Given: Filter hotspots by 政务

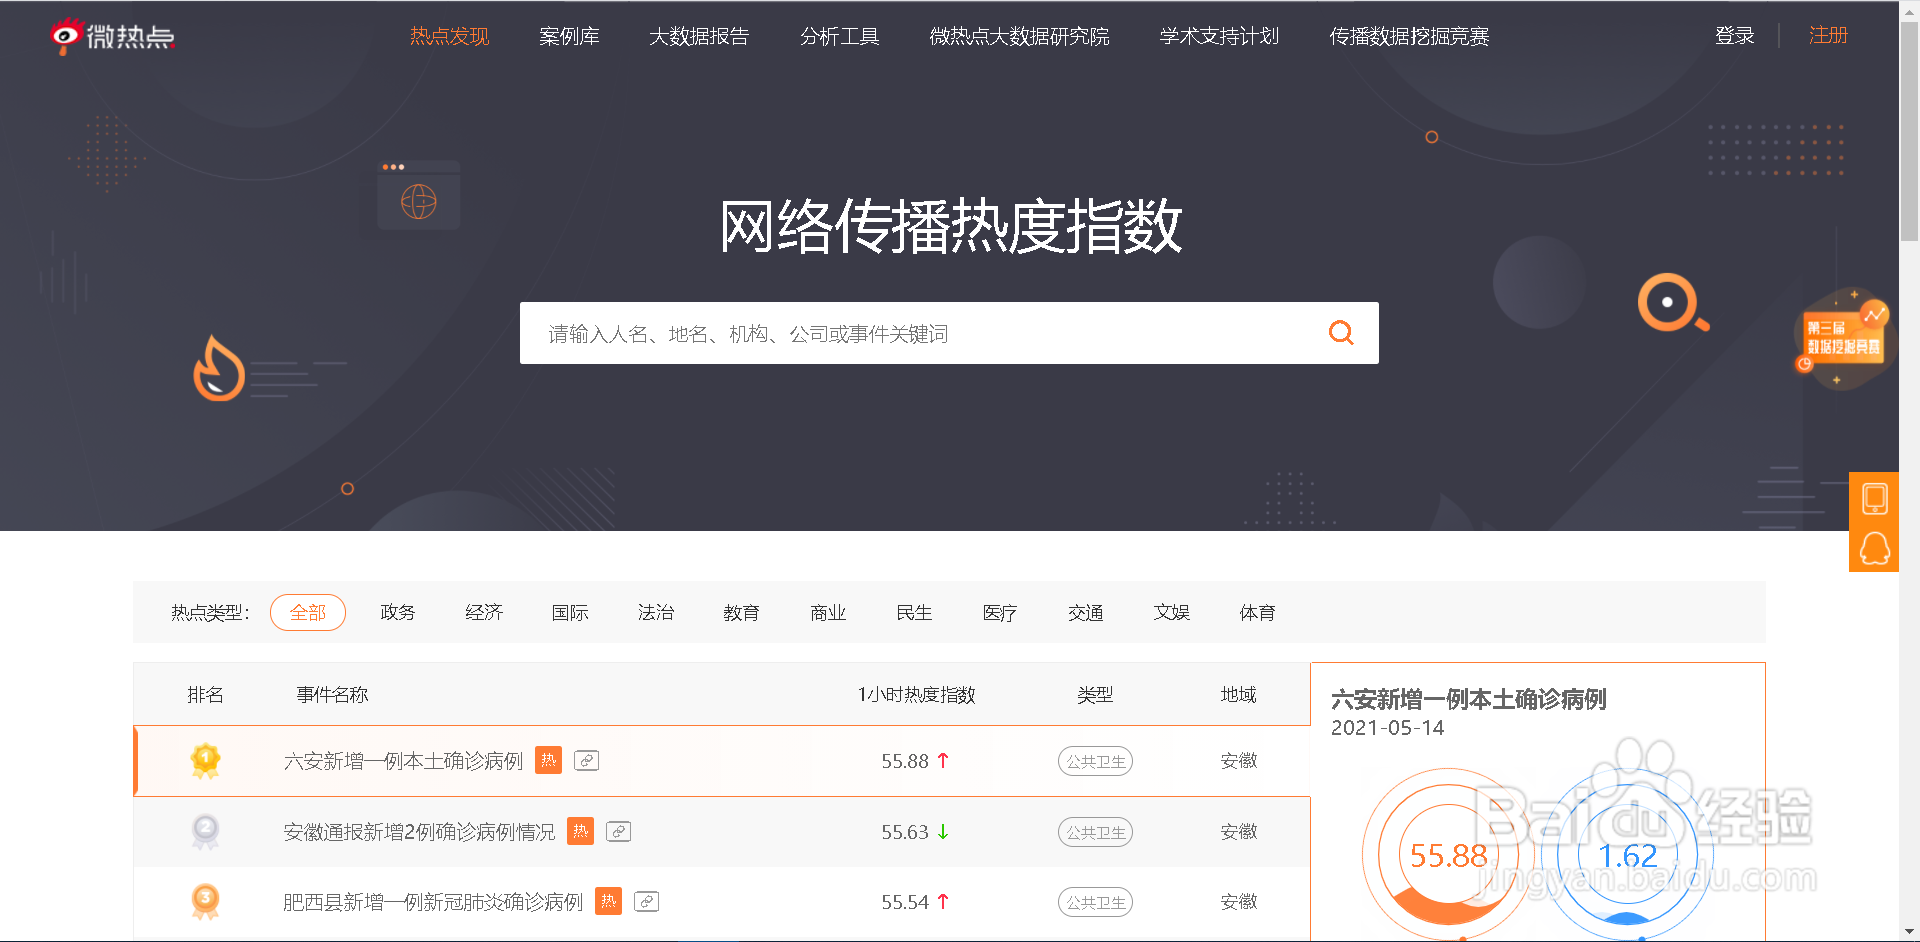Looking at the screenshot, I should (397, 613).
